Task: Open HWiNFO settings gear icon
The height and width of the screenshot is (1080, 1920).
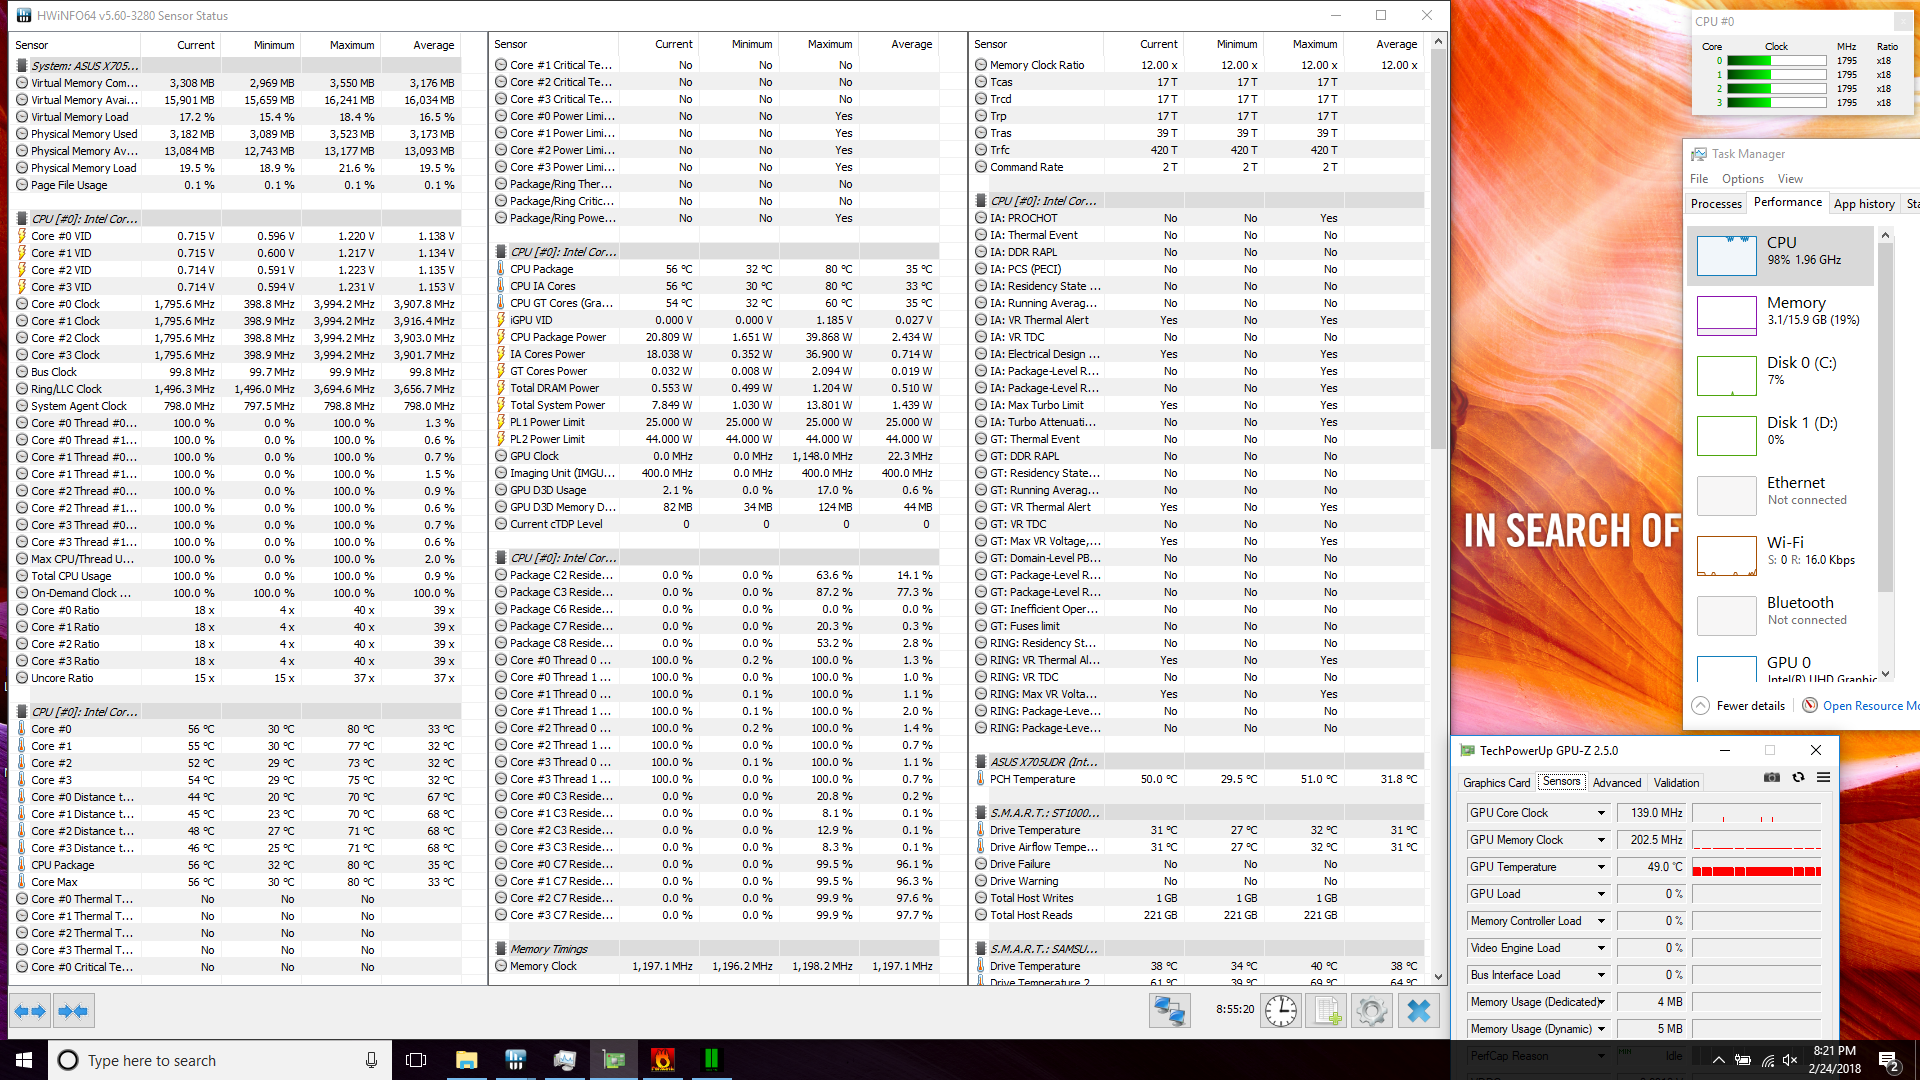Action: click(1372, 1012)
